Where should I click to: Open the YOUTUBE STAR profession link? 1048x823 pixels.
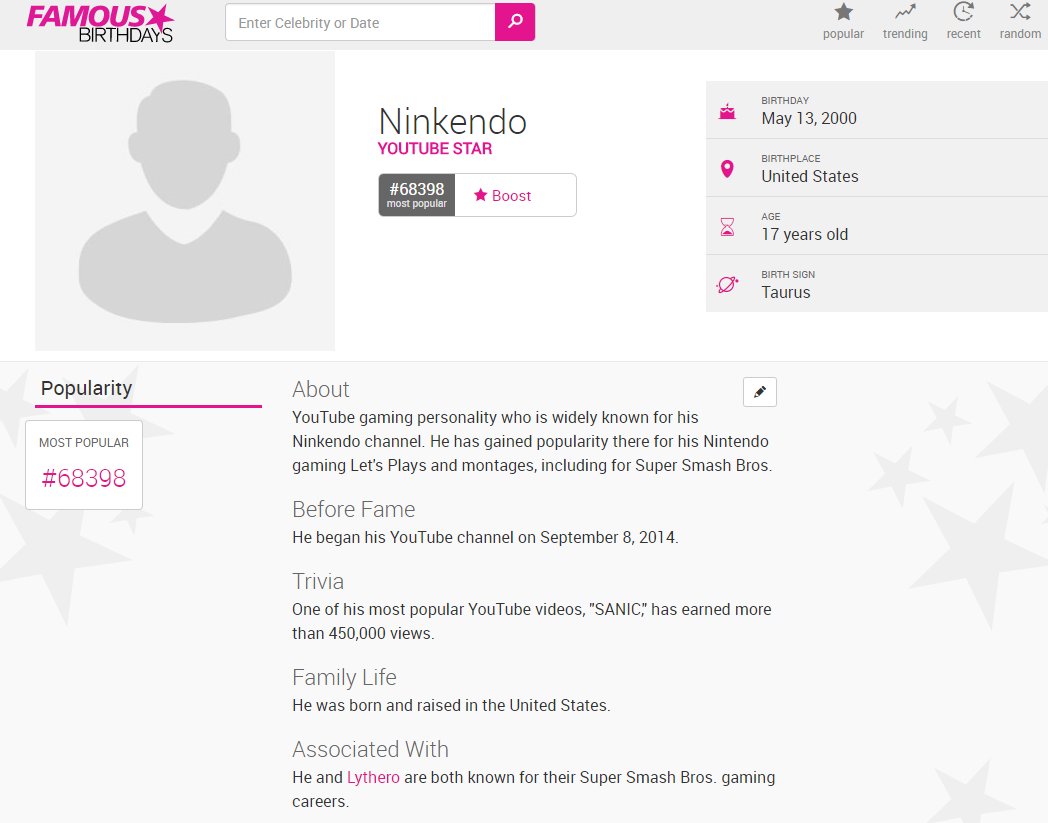click(x=434, y=148)
